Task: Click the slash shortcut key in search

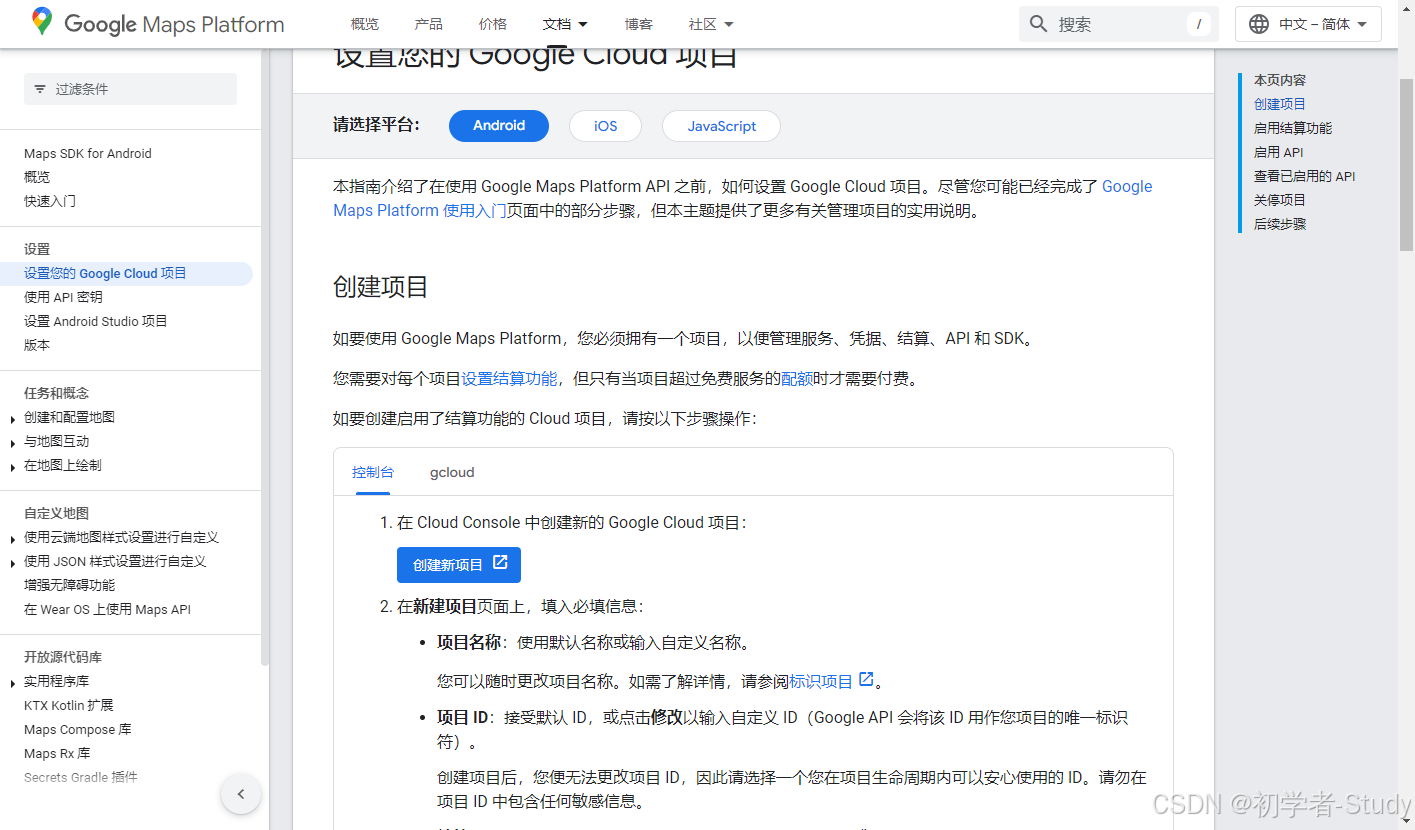Action: pos(1199,24)
